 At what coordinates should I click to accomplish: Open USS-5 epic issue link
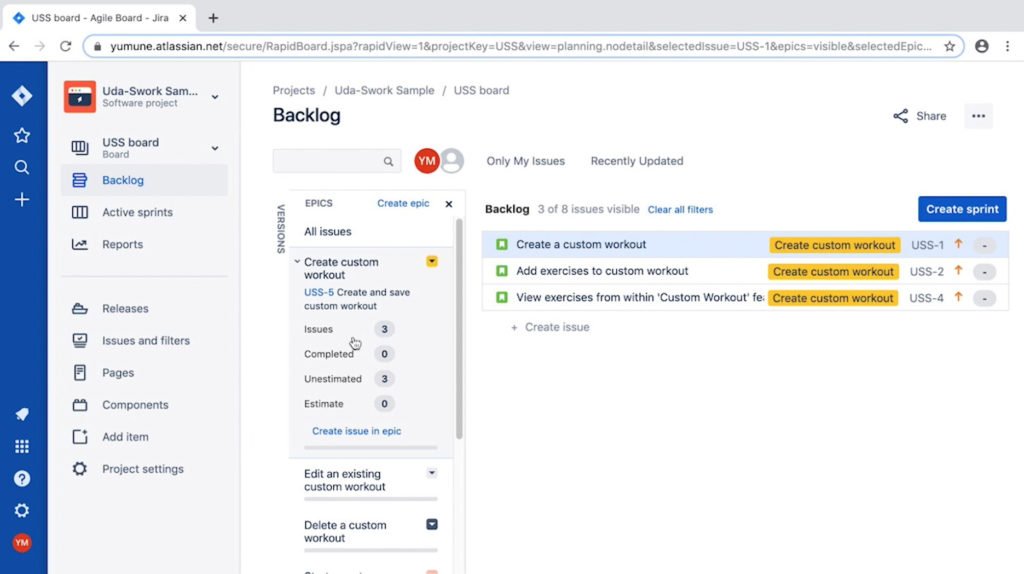click(x=319, y=292)
